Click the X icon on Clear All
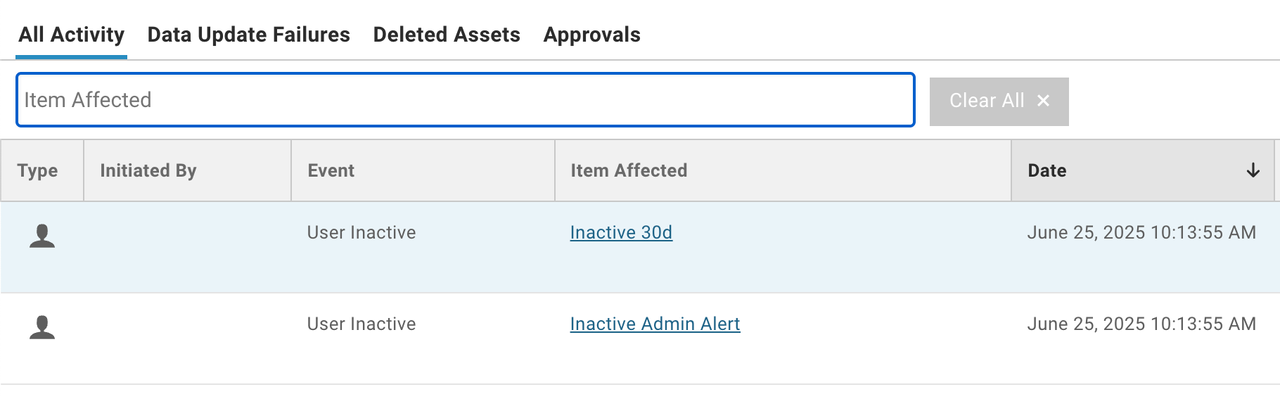This screenshot has height=397, width=1280. pos(1043,101)
